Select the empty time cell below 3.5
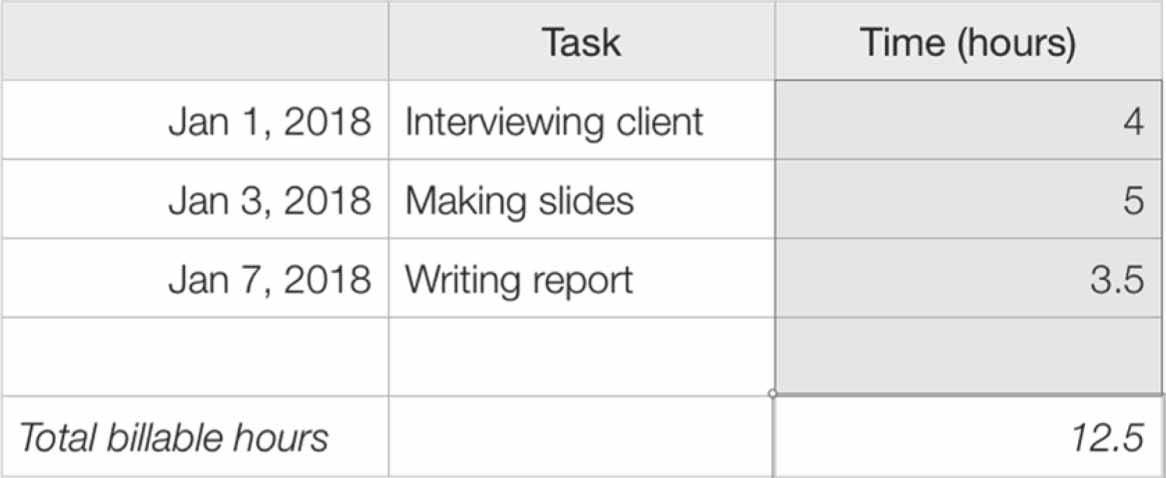The width and height of the screenshot is (1166, 478). click(x=968, y=357)
